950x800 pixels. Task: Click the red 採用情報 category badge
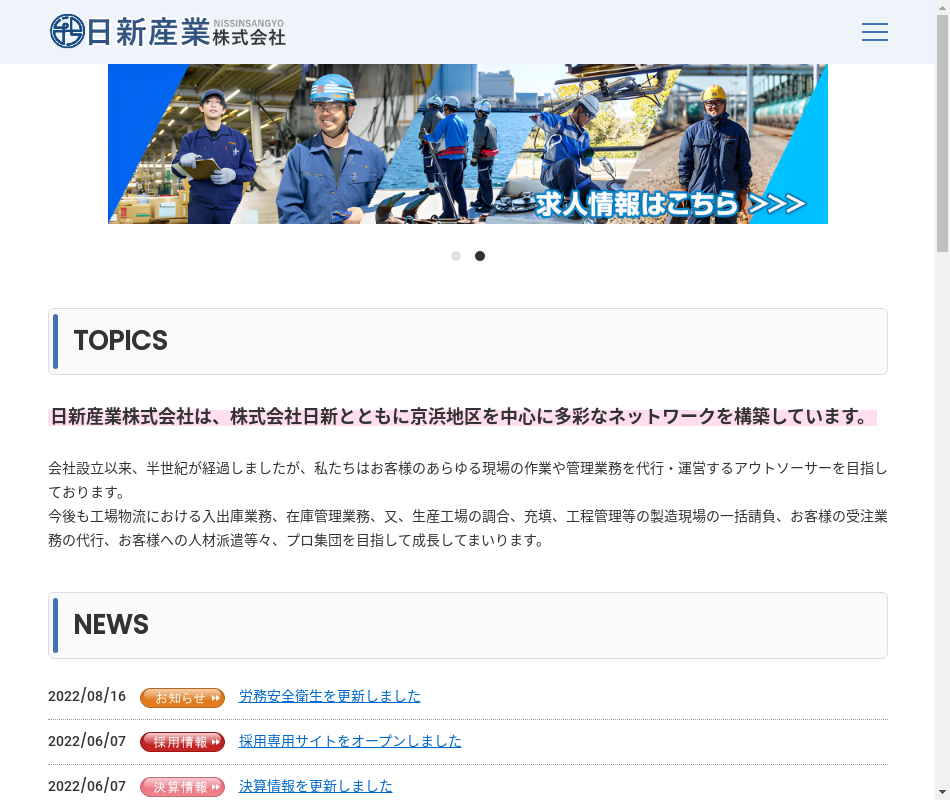pyautogui.click(x=182, y=742)
